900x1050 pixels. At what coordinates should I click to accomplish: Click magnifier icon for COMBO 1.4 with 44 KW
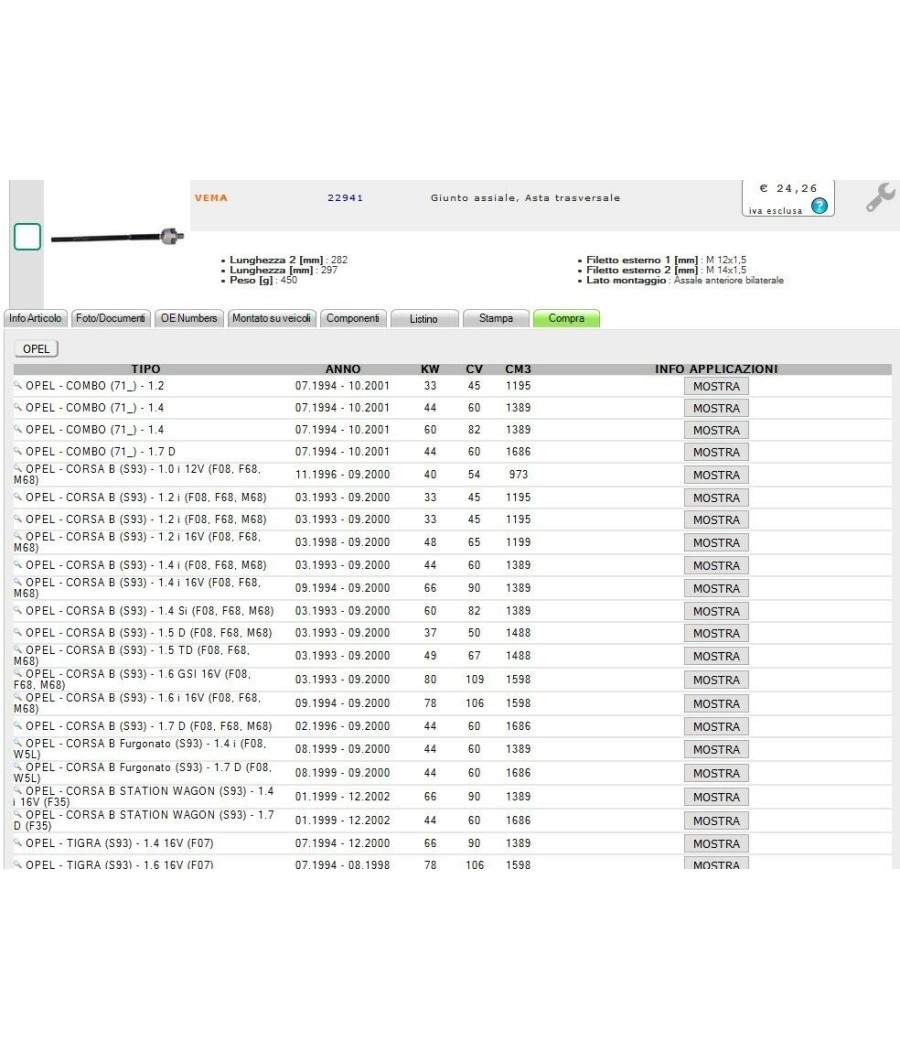(x=18, y=407)
